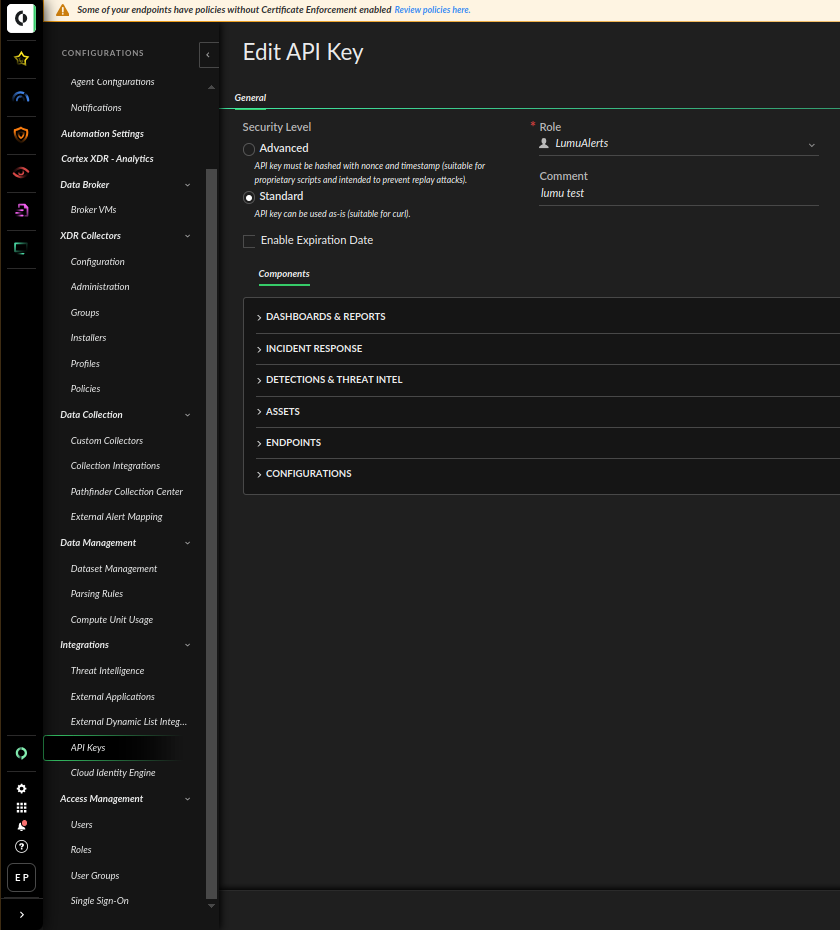The image size is (840, 930).
Task: Open the apps grid icon
Action: (21, 807)
